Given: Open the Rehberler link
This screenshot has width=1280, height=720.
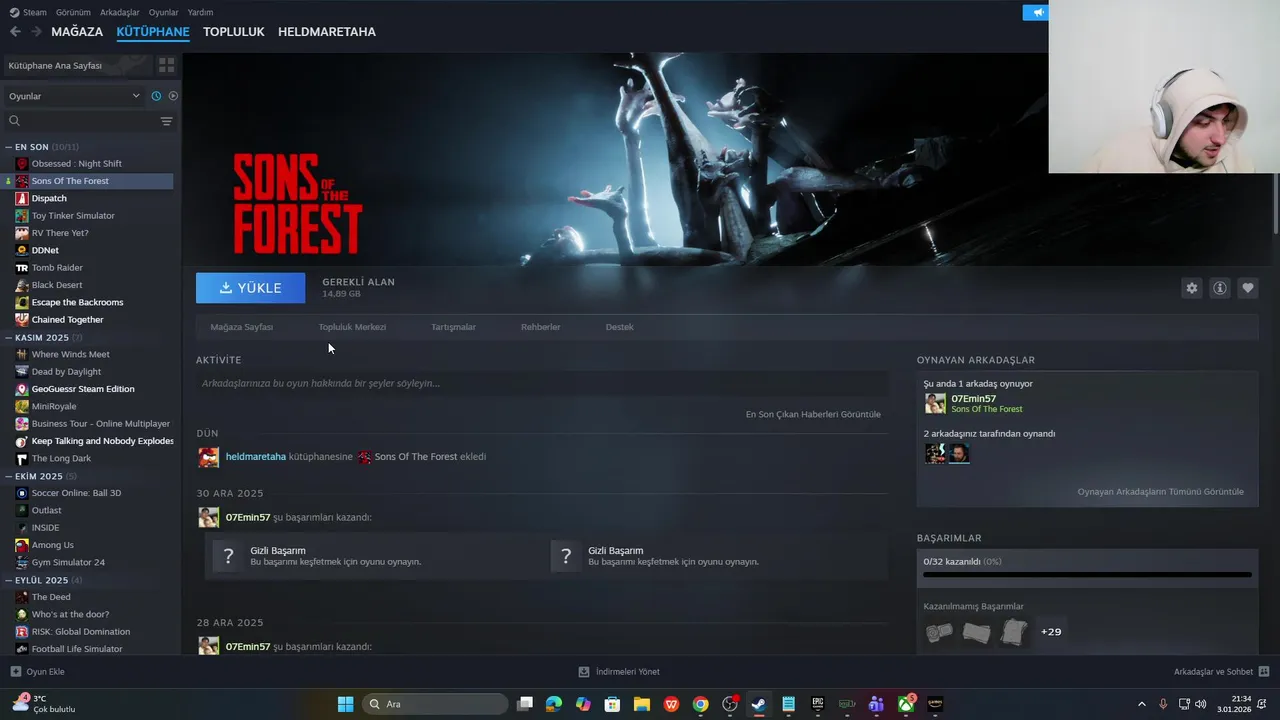Looking at the screenshot, I should click(540, 327).
